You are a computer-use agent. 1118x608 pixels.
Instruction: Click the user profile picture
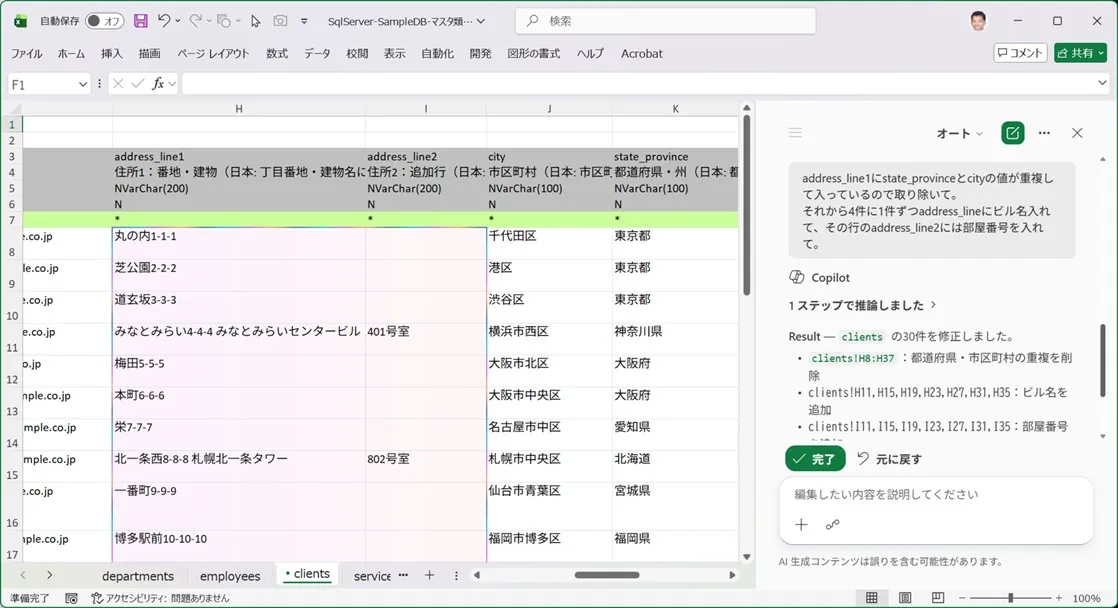(x=978, y=21)
